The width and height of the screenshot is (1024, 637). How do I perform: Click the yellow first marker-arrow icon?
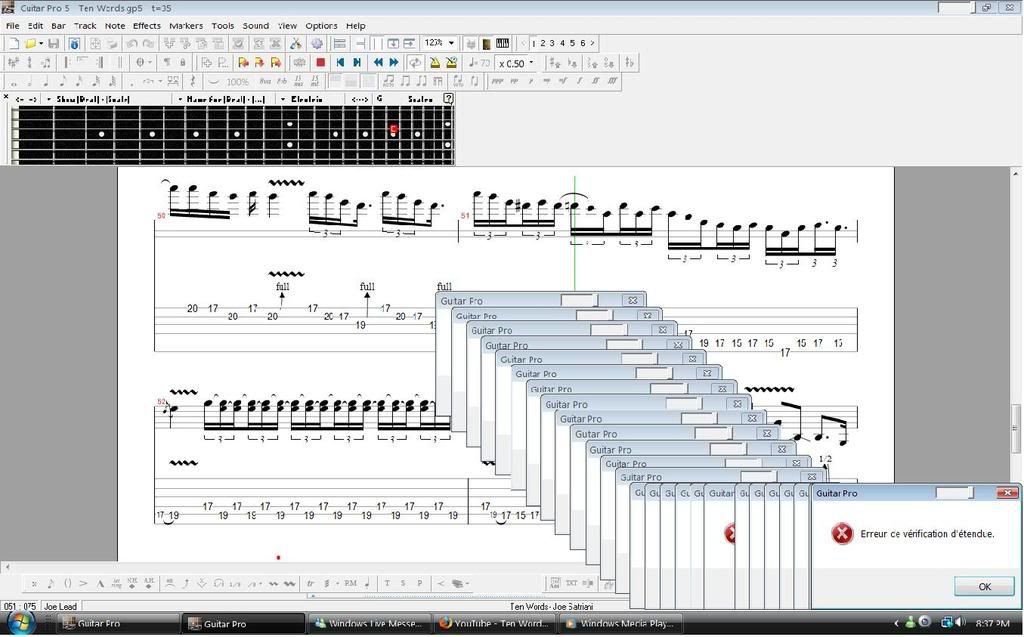243,63
